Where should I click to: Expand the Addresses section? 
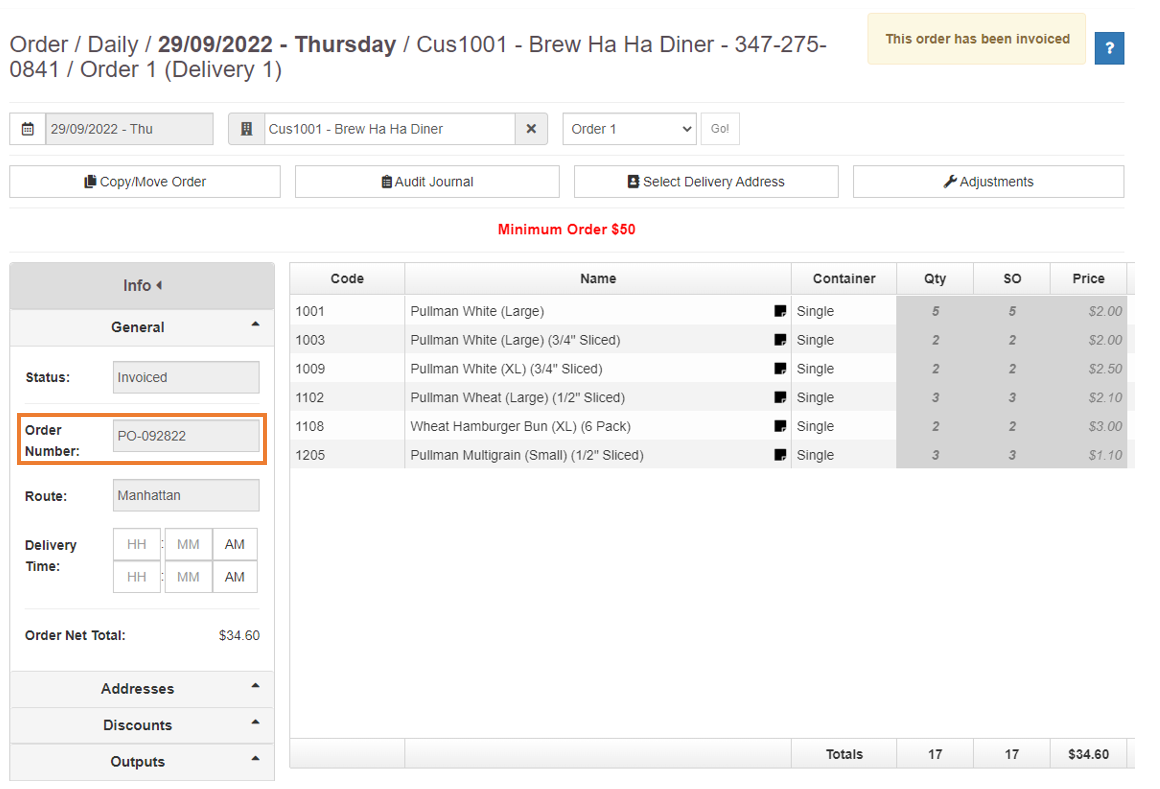(142, 688)
